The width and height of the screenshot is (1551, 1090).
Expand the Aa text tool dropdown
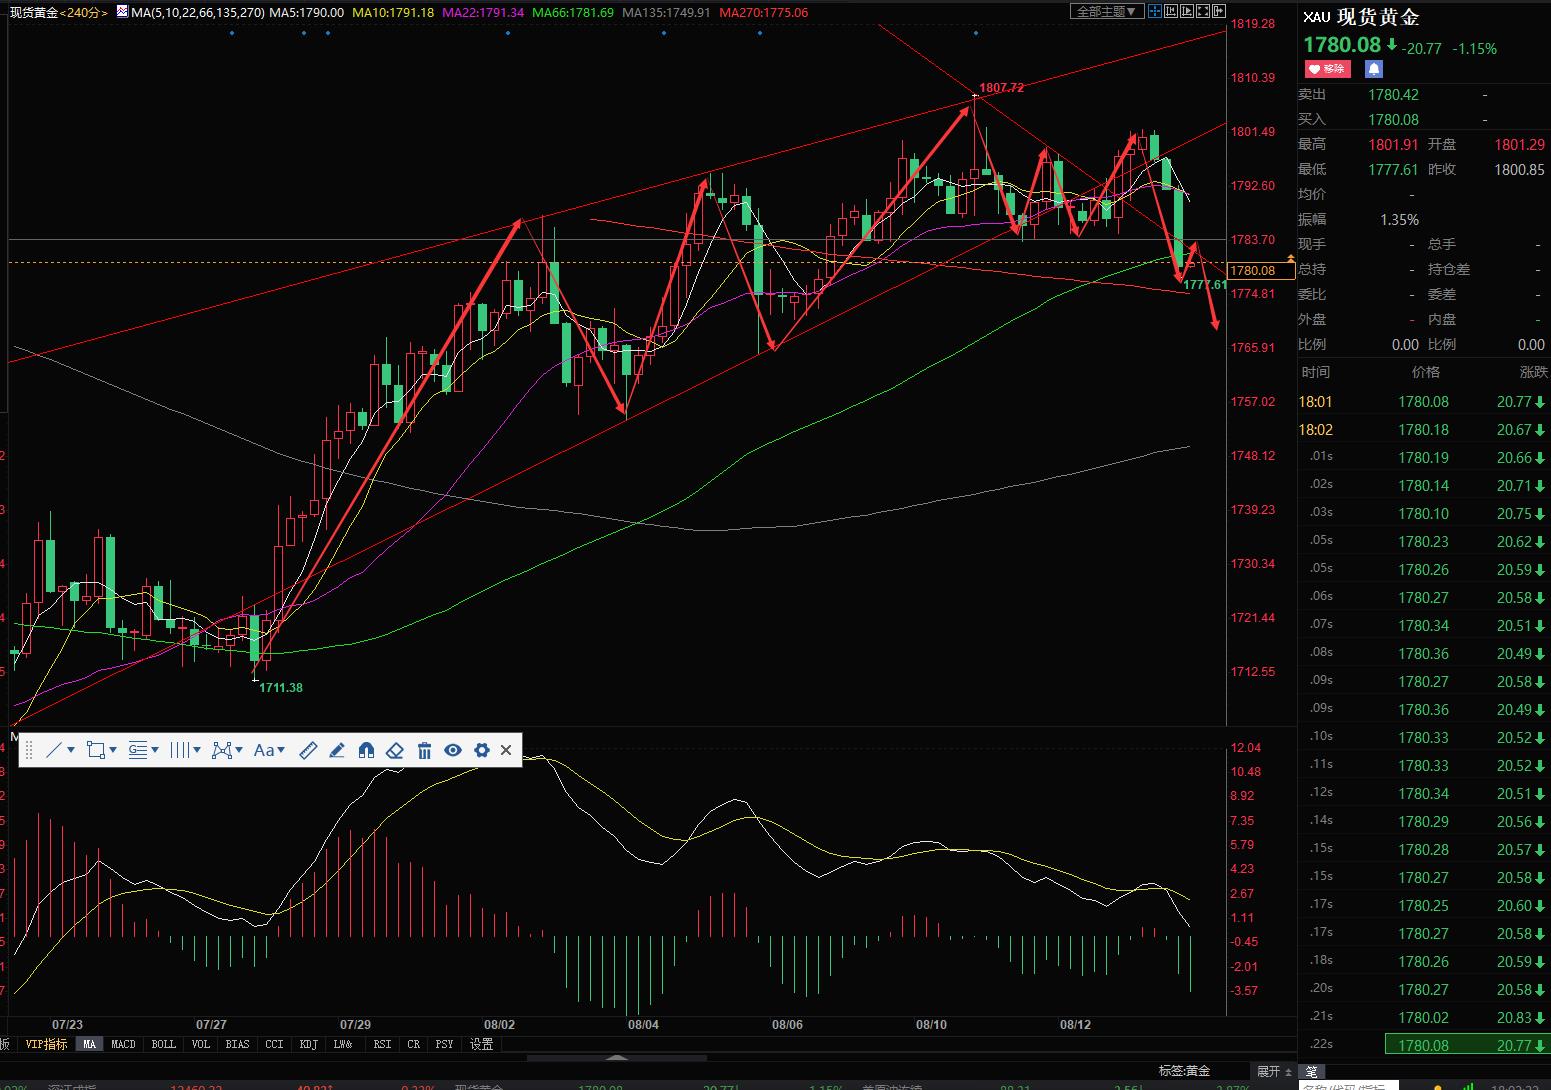point(281,750)
